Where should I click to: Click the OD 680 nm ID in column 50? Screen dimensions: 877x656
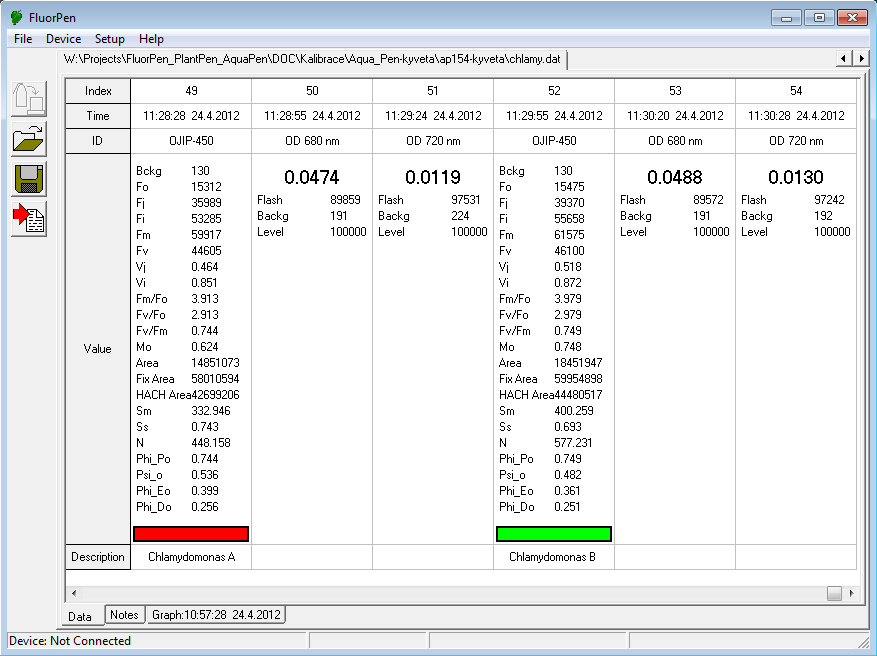tap(312, 141)
